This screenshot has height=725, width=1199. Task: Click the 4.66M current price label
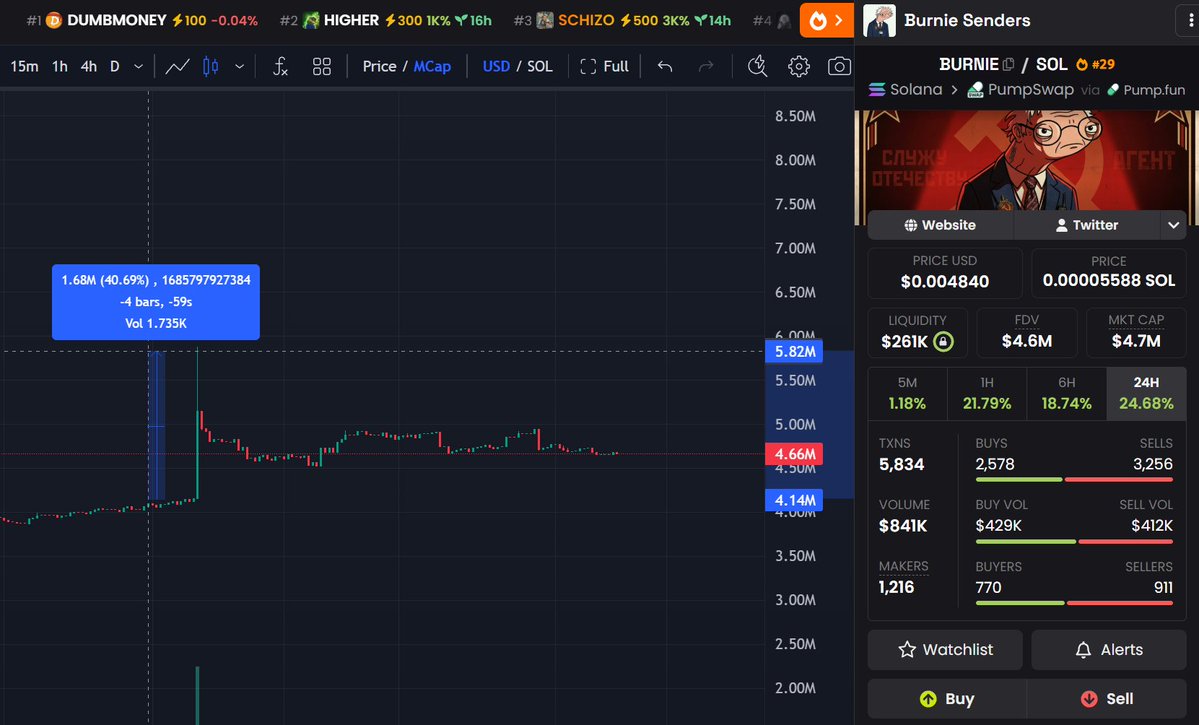(794, 454)
